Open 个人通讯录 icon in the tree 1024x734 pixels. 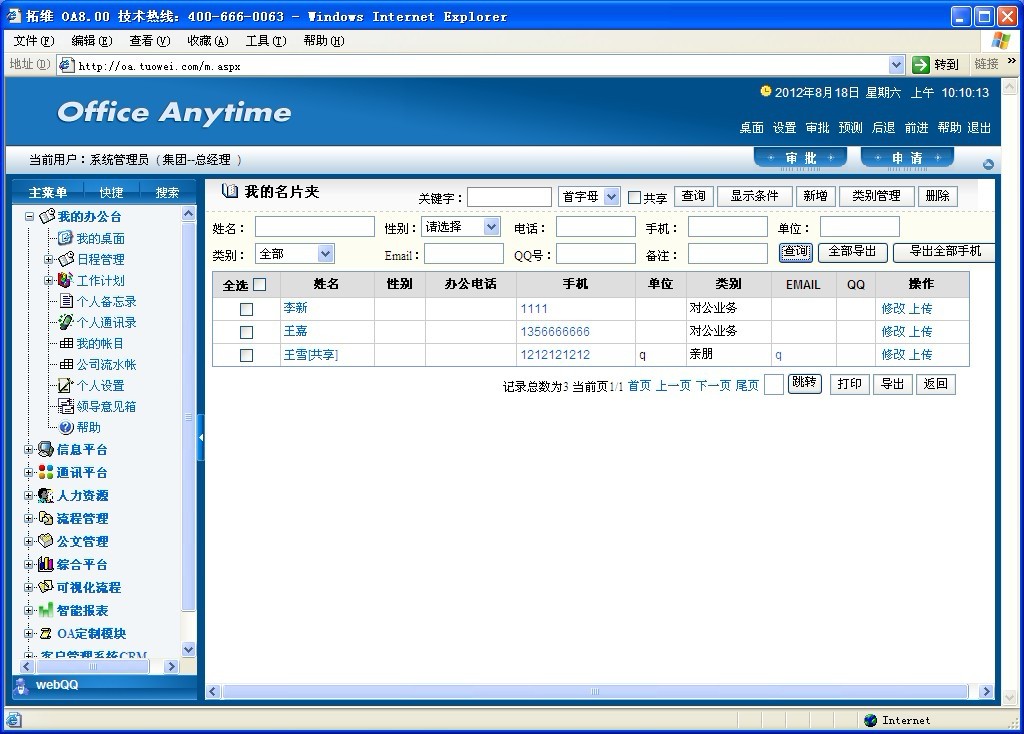pyautogui.click(x=65, y=322)
